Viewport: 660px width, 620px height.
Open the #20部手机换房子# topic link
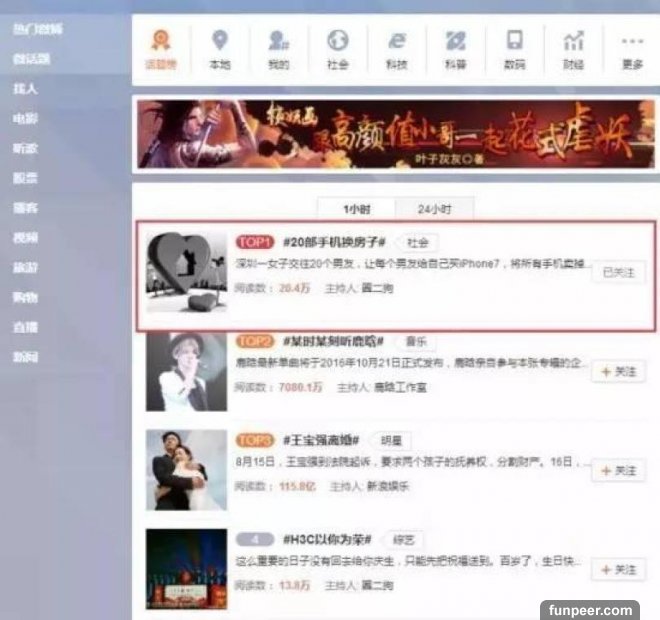pyautogui.click(x=335, y=243)
